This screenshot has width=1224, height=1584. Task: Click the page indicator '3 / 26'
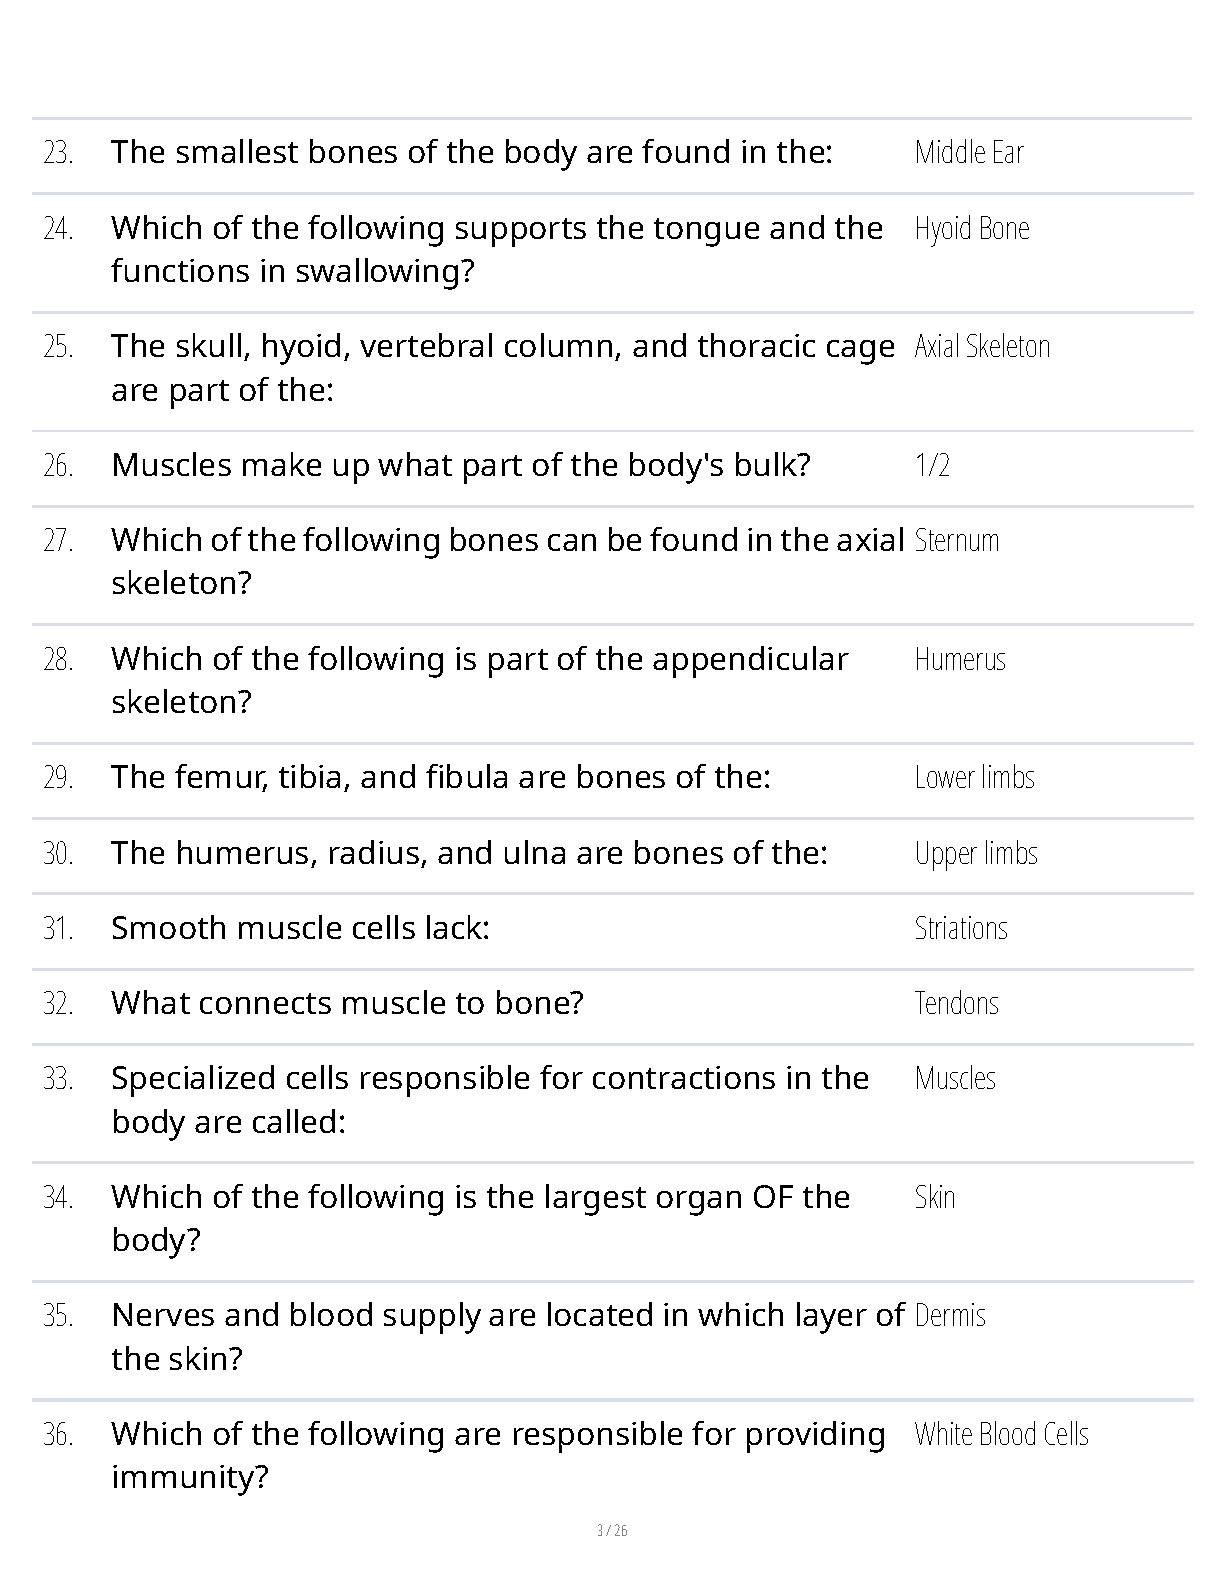(x=612, y=1531)
